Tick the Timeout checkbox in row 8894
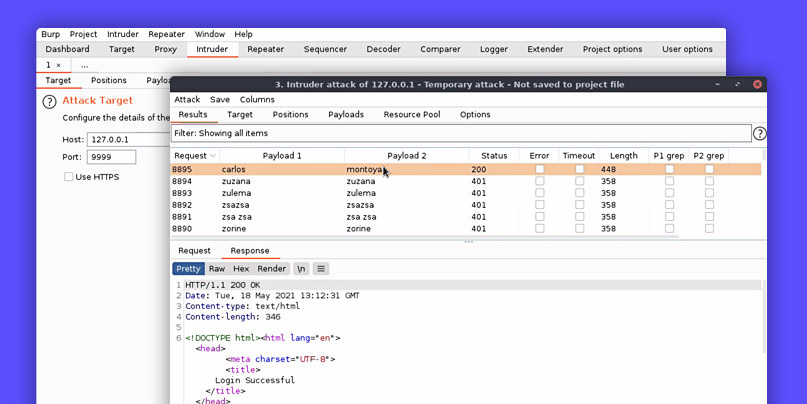Viewport: 807px width, 404px height. (580, 181)
